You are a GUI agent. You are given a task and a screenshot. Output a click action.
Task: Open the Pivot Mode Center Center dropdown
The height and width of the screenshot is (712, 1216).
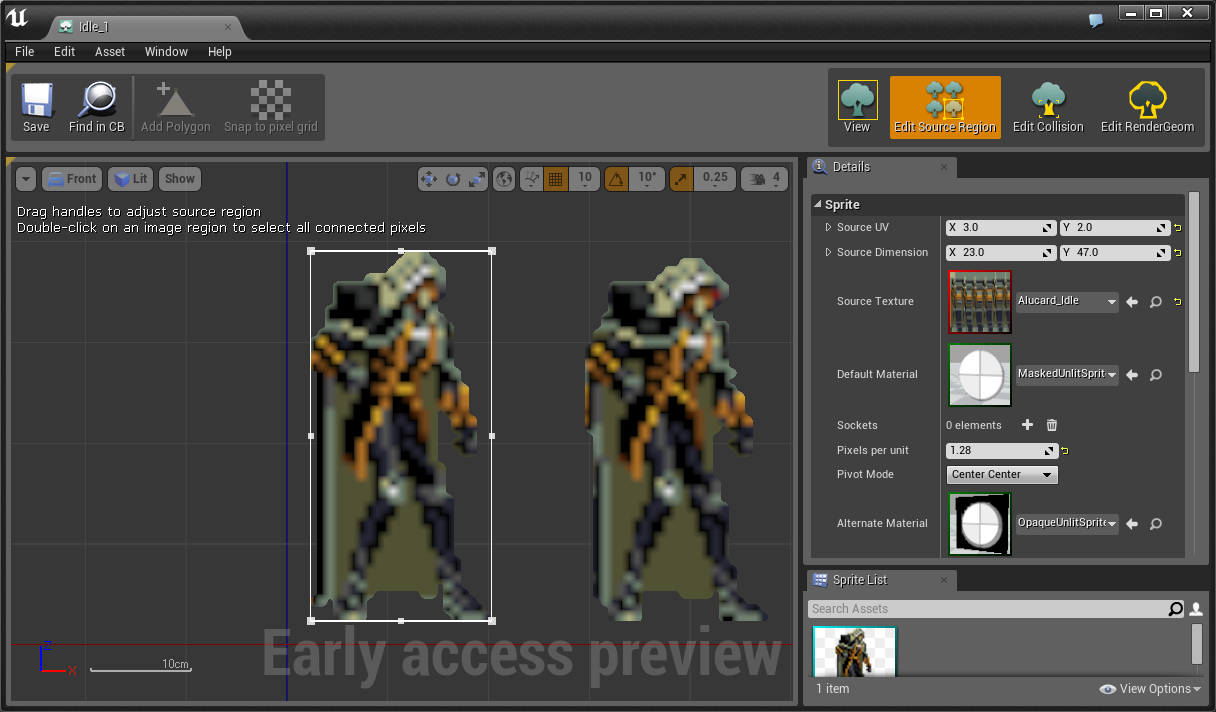[1001, 474]
